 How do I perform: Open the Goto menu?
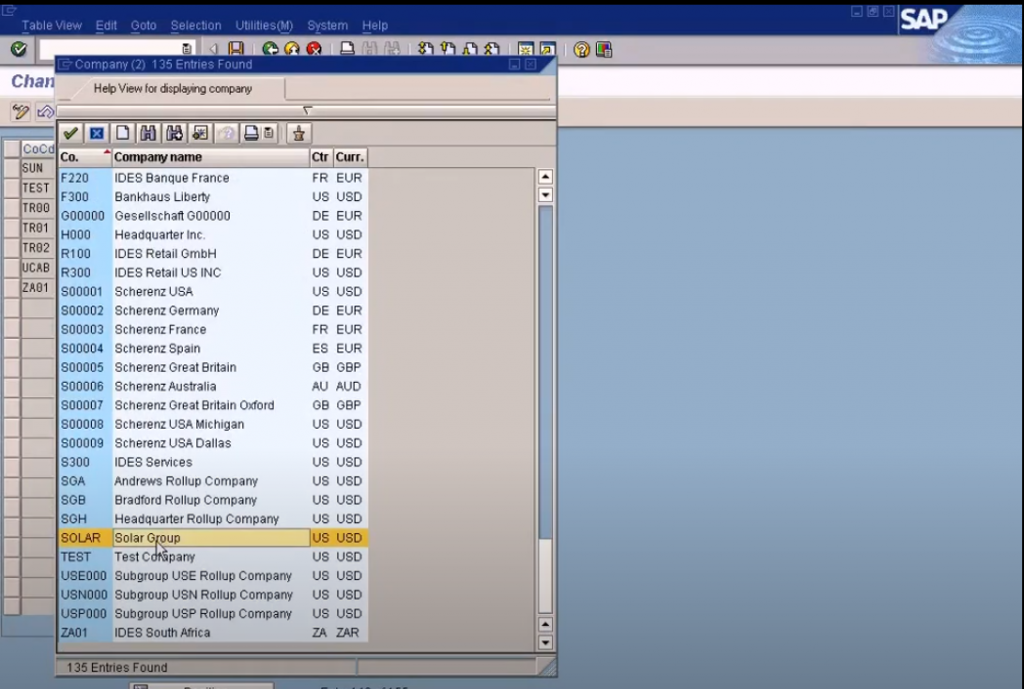144,25
